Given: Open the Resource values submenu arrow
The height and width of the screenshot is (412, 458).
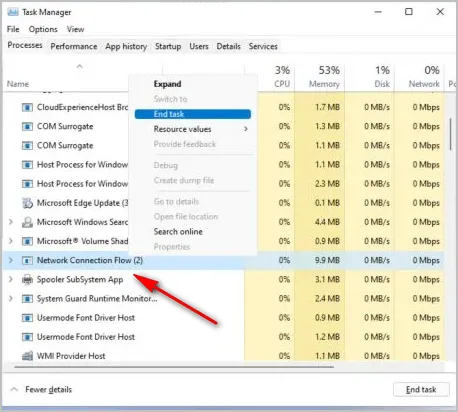Looking at the screenshot, I should coord(246,129).
